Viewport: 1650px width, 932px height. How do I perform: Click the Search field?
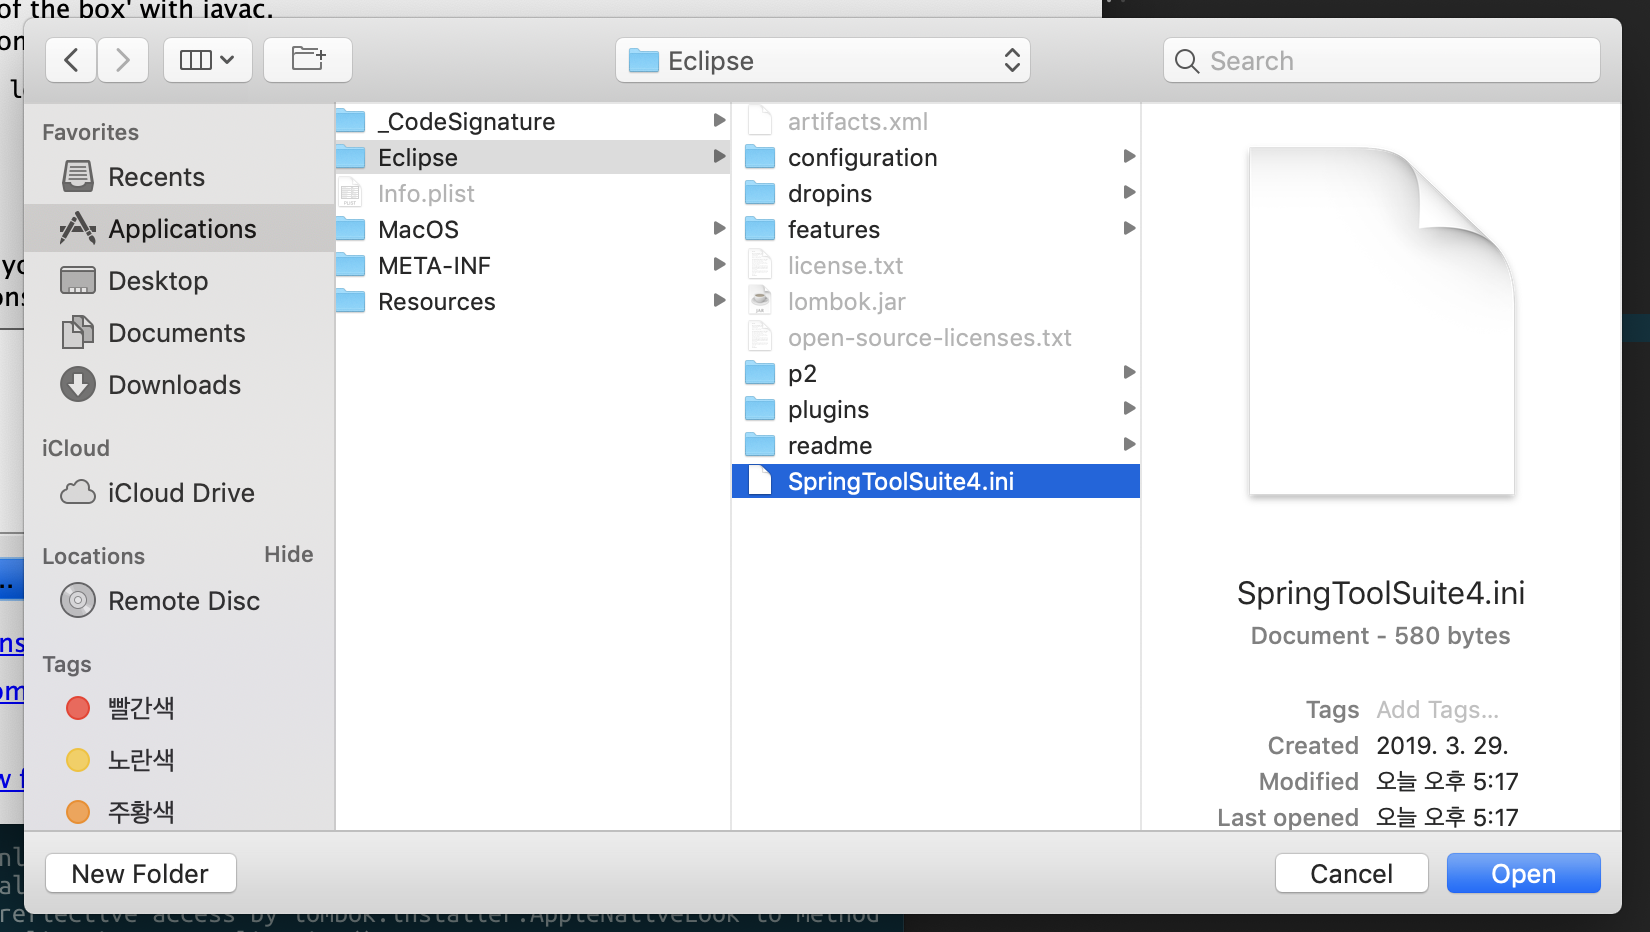click(1382, 61)
